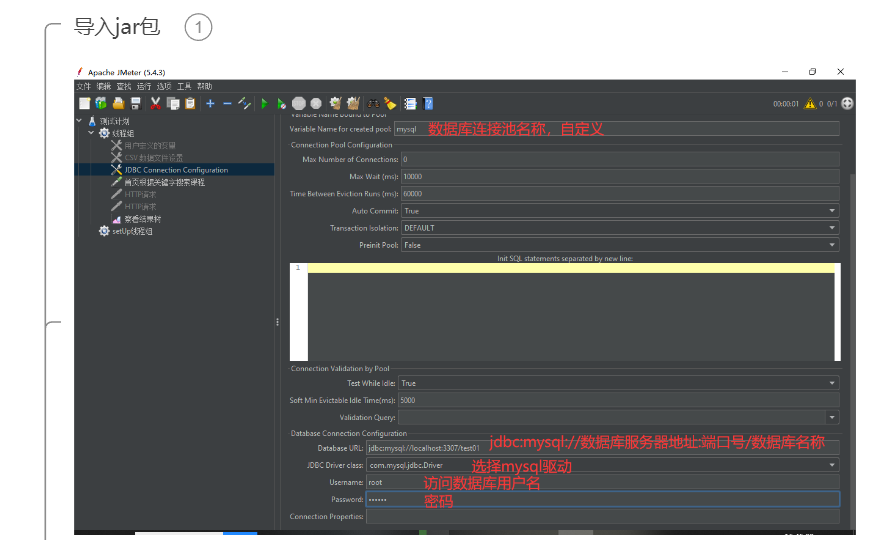Click the New test plan toolbar icon
Viewport: 893px width, 540px height.
coord(84,103)
